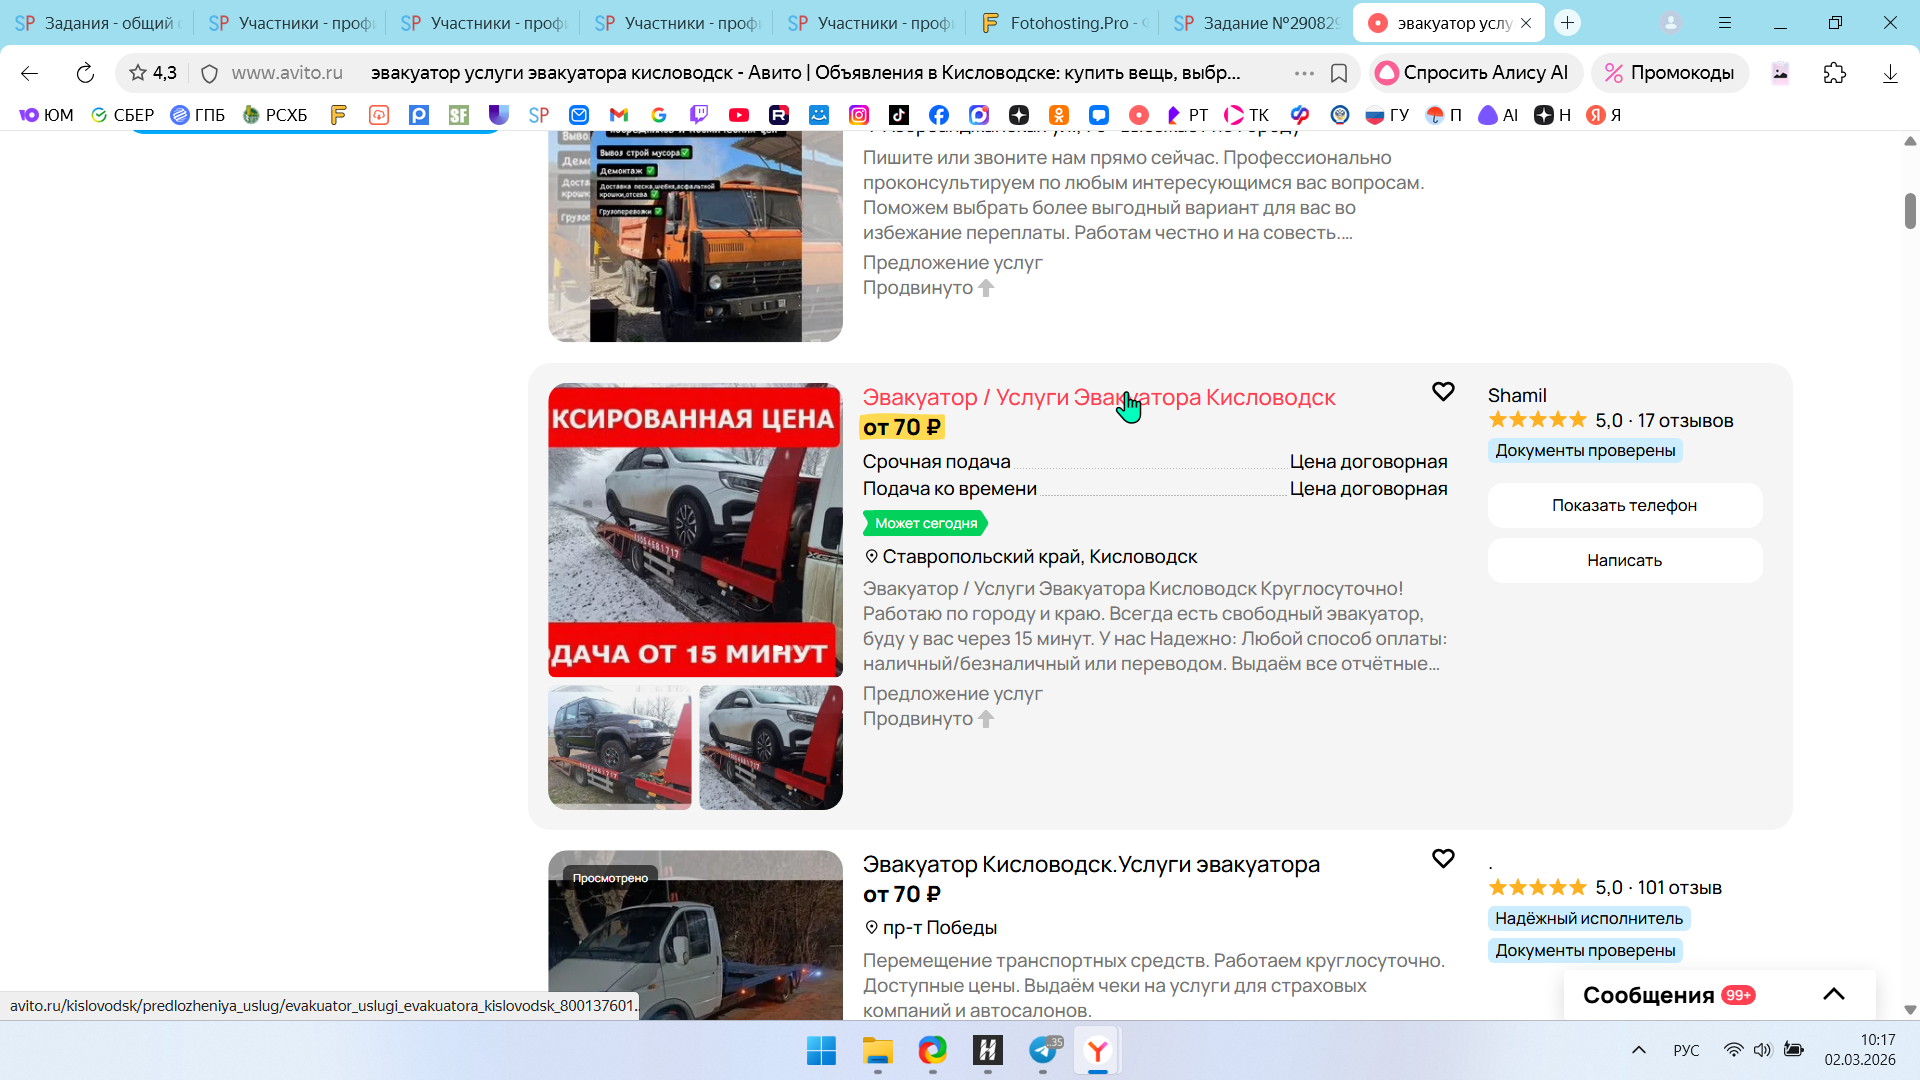Image resolution: width=1920 pixels, height=1080 pixels.
Task: Open the black UAZ thumbnail on the evacuator
Action: [619, 747]
